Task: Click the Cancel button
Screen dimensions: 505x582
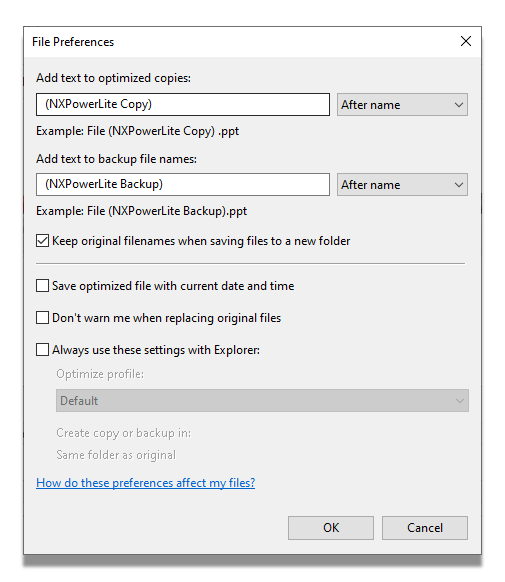Action: 425,528
